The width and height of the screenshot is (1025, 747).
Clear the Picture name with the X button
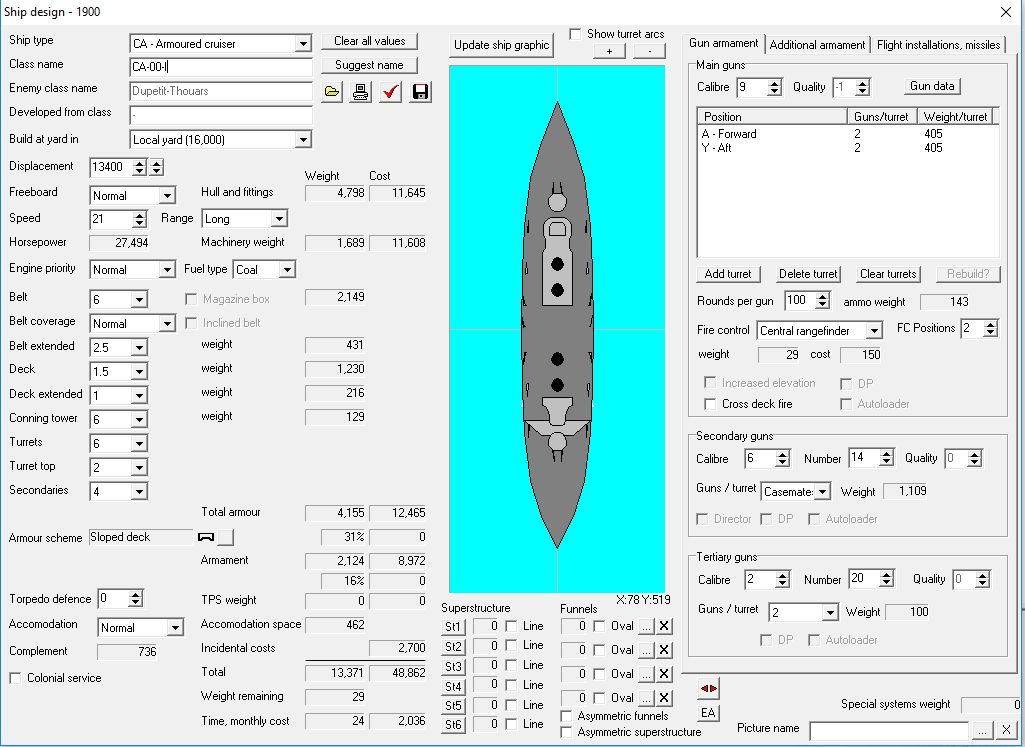click(x=1006, y=729)
